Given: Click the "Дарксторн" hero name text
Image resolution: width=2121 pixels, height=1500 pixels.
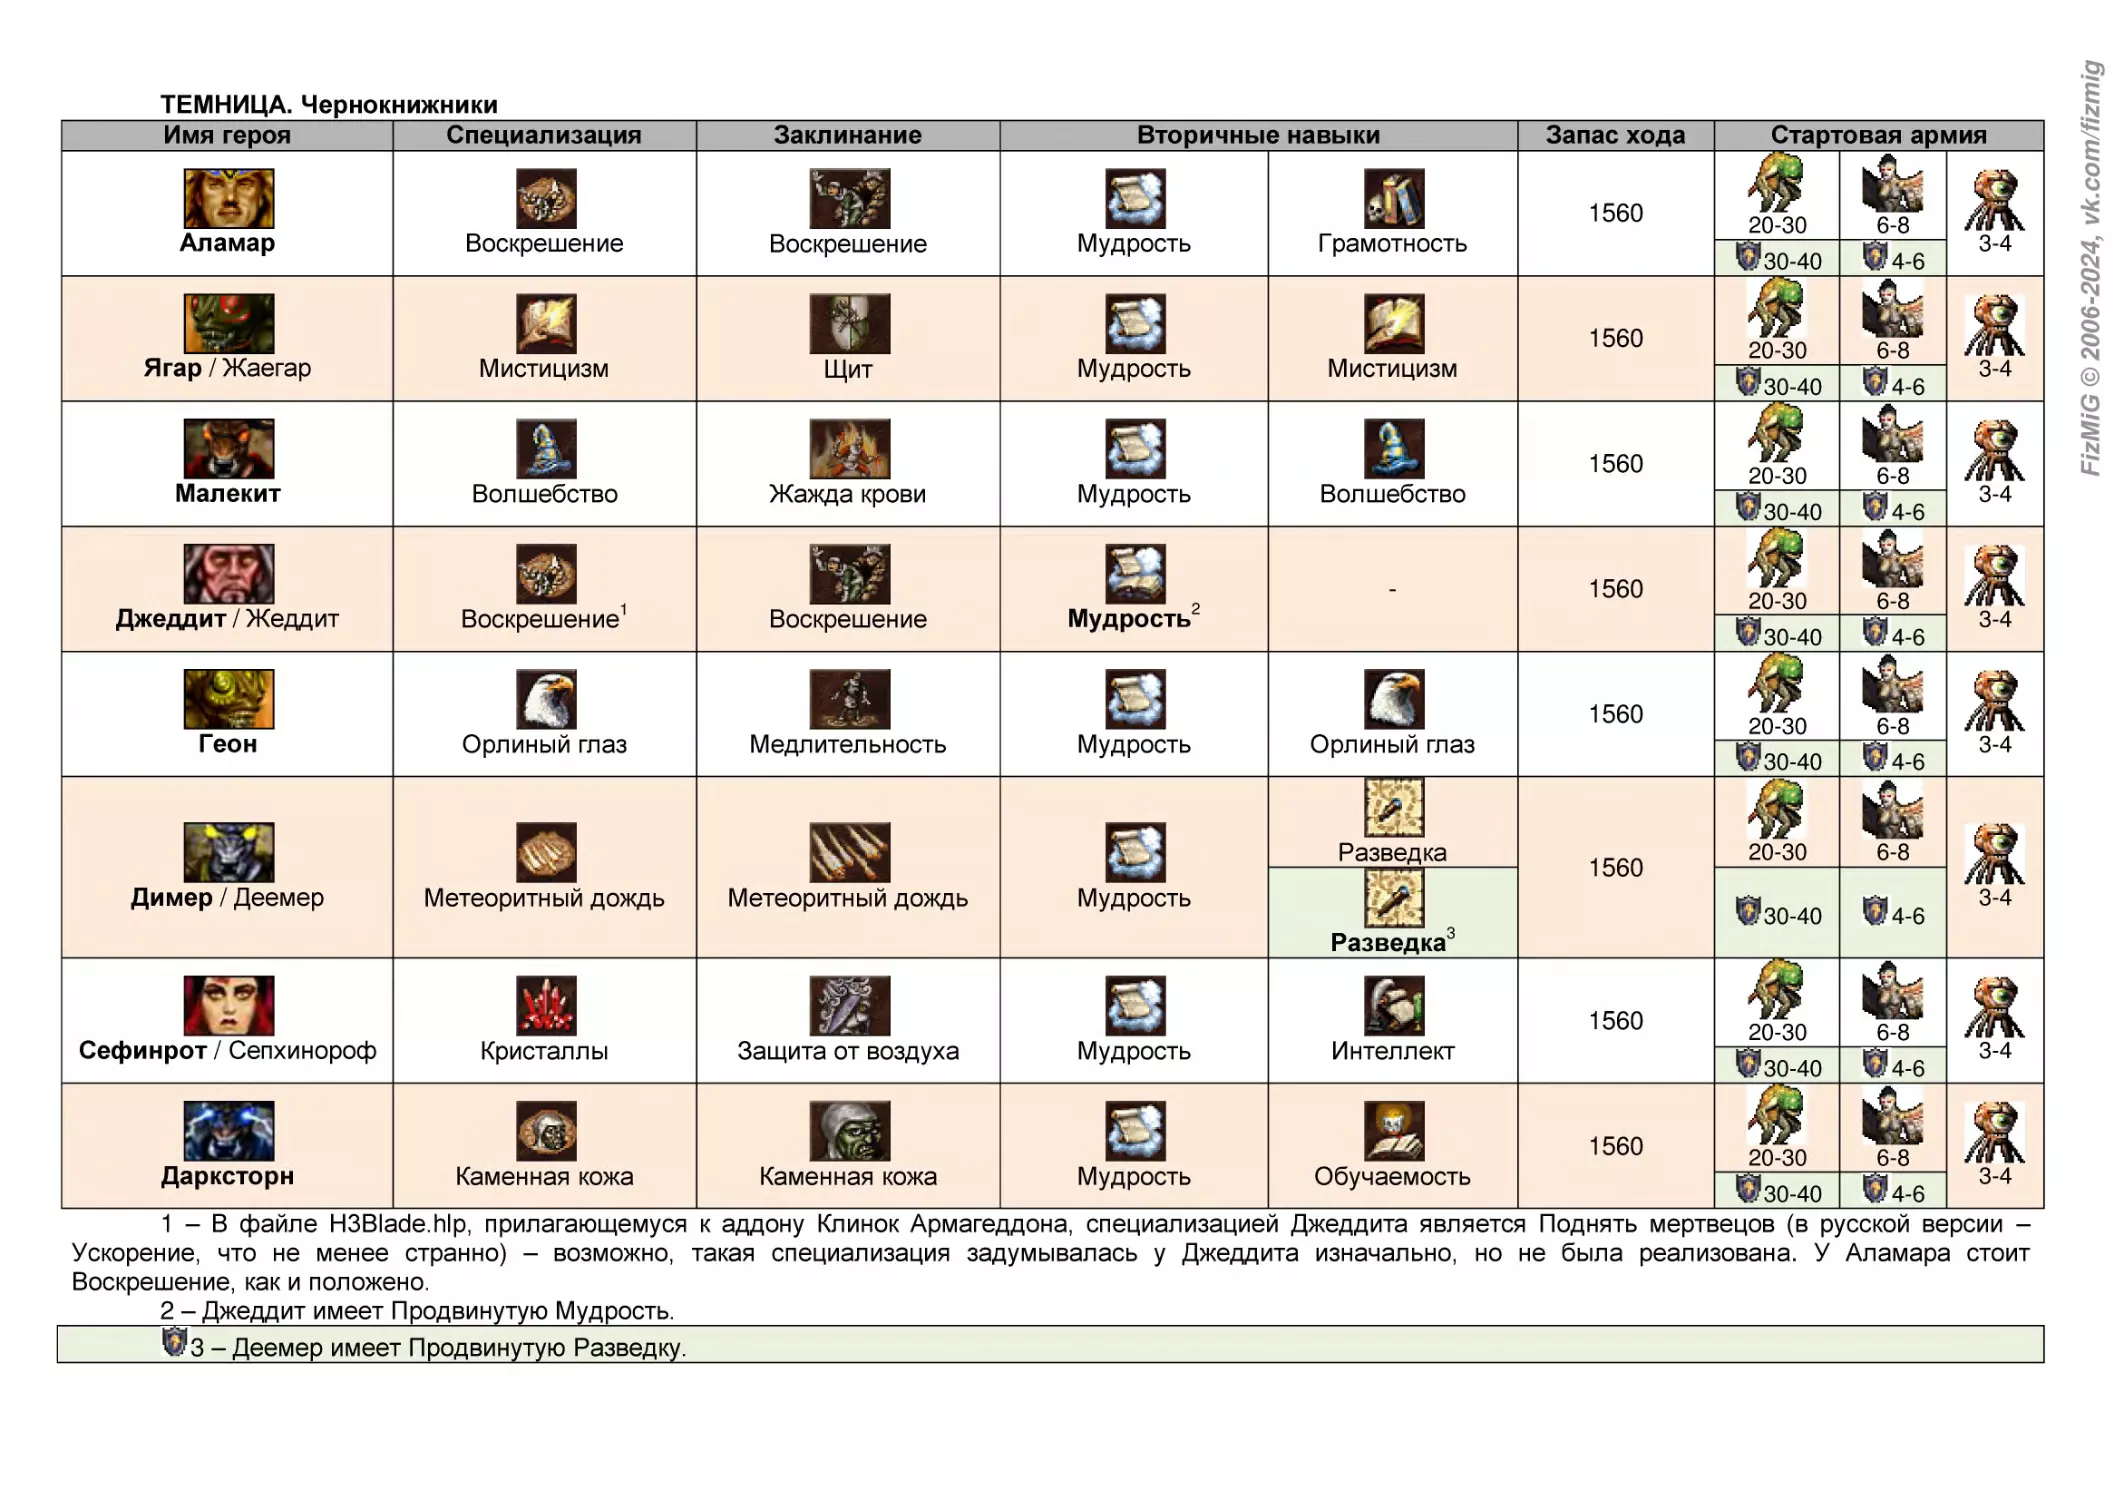Looking at the screenshot, I should (227, 1176).
